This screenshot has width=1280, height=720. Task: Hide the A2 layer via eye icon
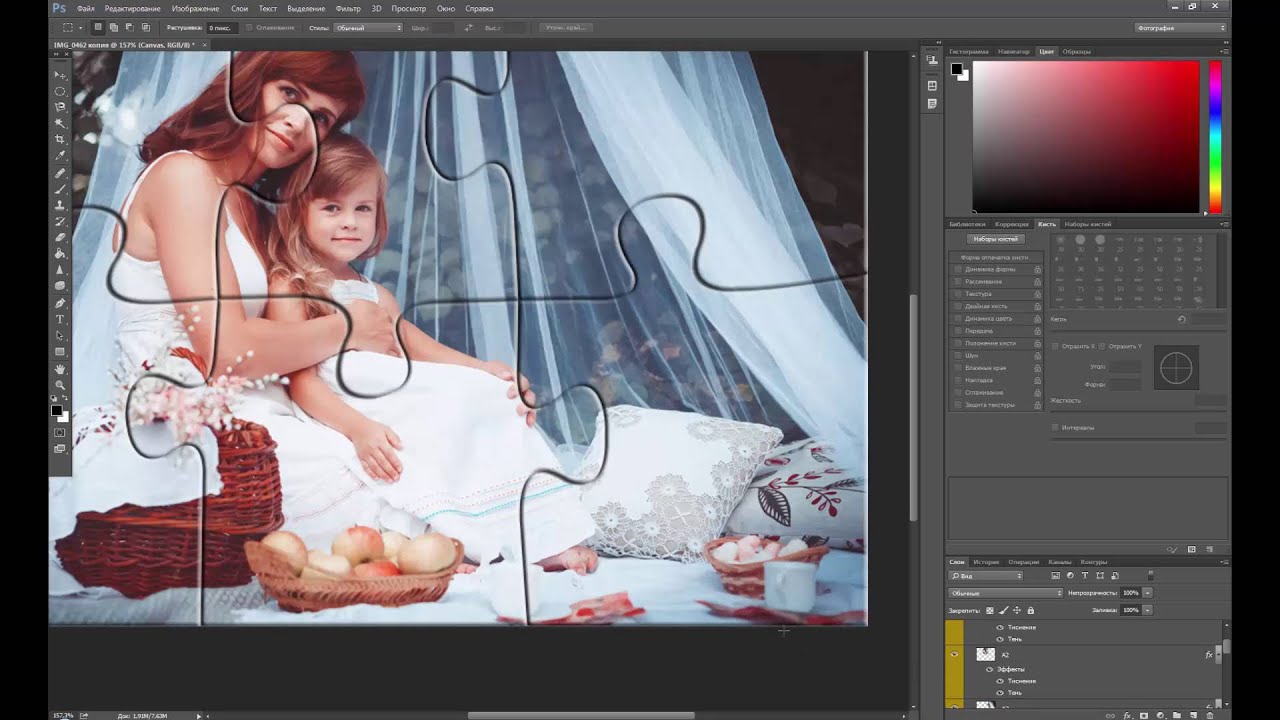point(955,654)
